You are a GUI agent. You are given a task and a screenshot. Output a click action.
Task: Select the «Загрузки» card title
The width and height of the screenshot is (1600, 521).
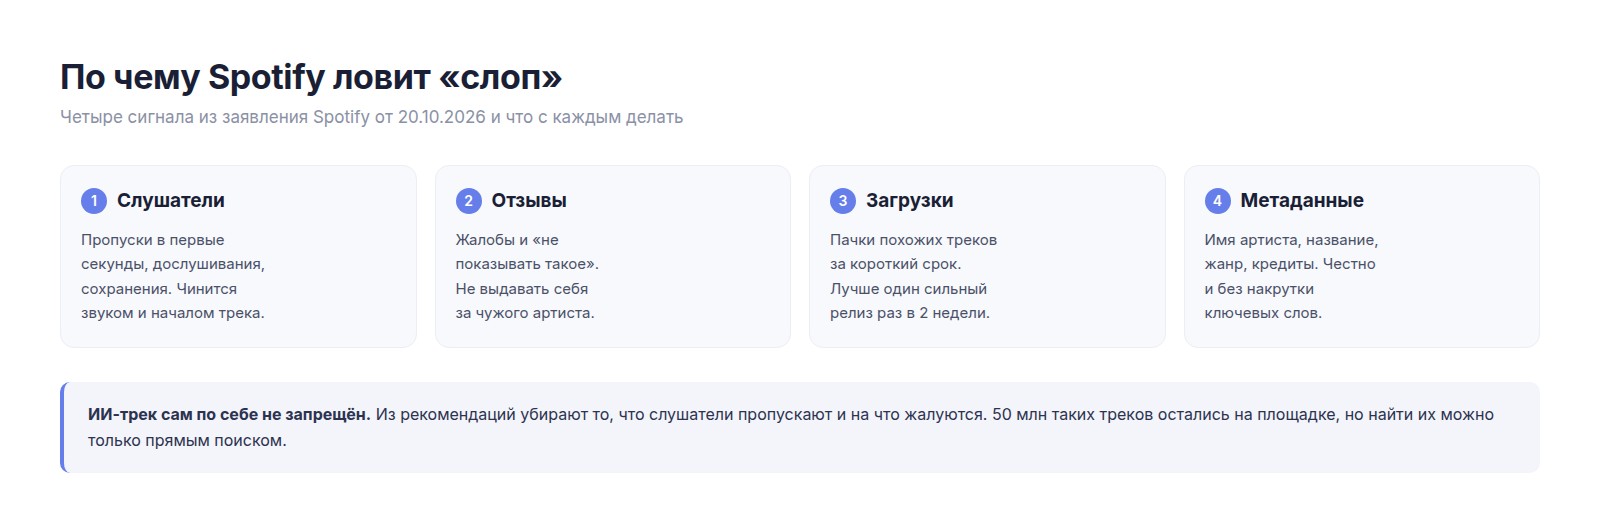point(910,201)
